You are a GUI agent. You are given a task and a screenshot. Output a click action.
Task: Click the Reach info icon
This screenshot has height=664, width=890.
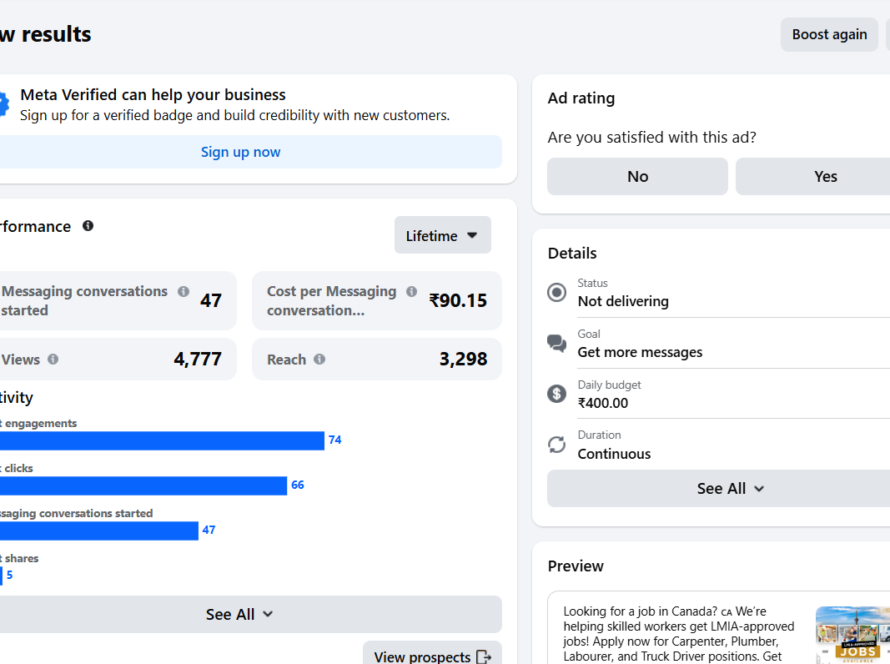[x=319, y=359]
